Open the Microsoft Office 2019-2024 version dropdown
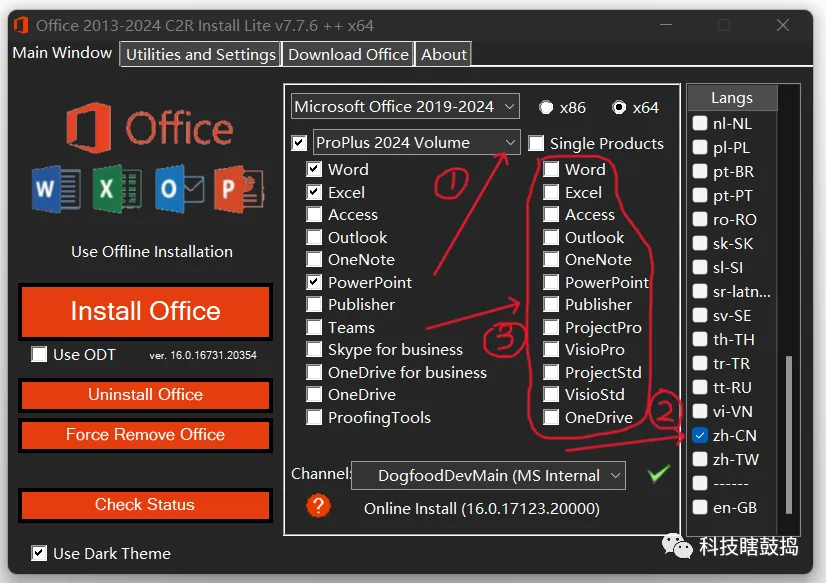Image resolution: width=826 pixels, height=583 pixels. tap(405, 107)
